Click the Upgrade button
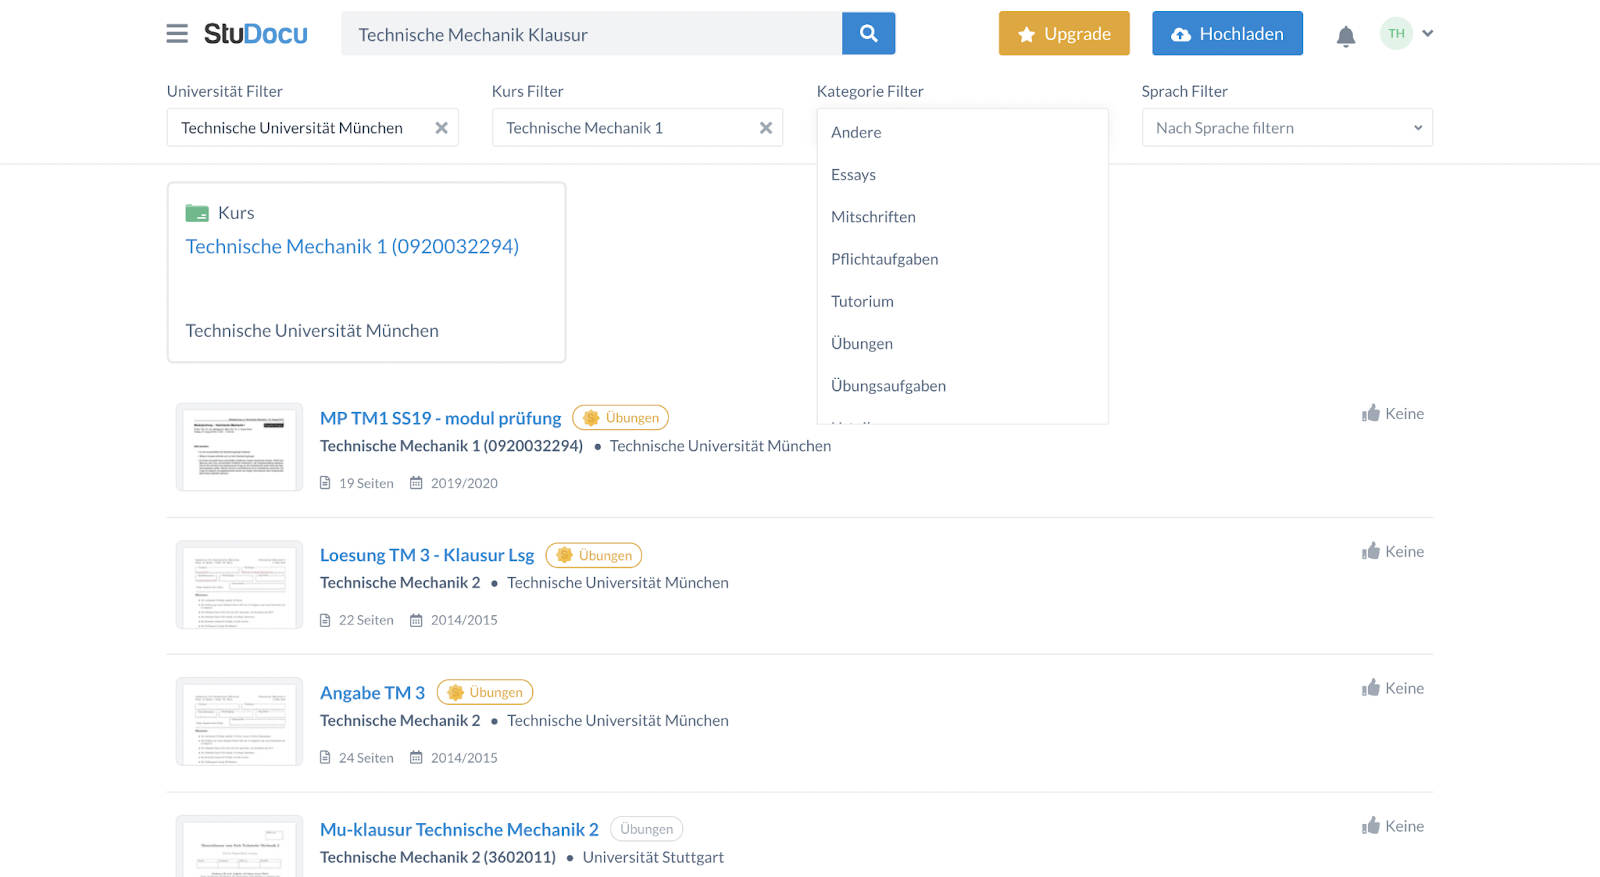Screen dimensions: 1600x877 (1064, 34)
